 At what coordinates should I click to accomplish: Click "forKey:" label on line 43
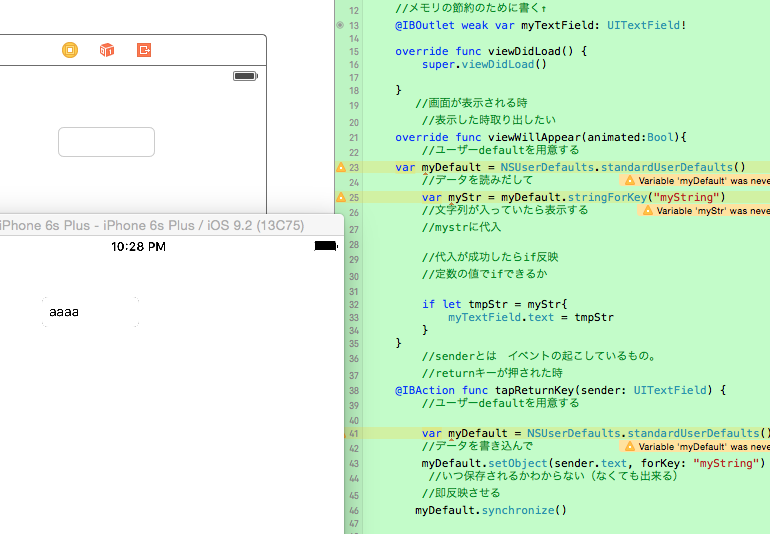(663, 463)
